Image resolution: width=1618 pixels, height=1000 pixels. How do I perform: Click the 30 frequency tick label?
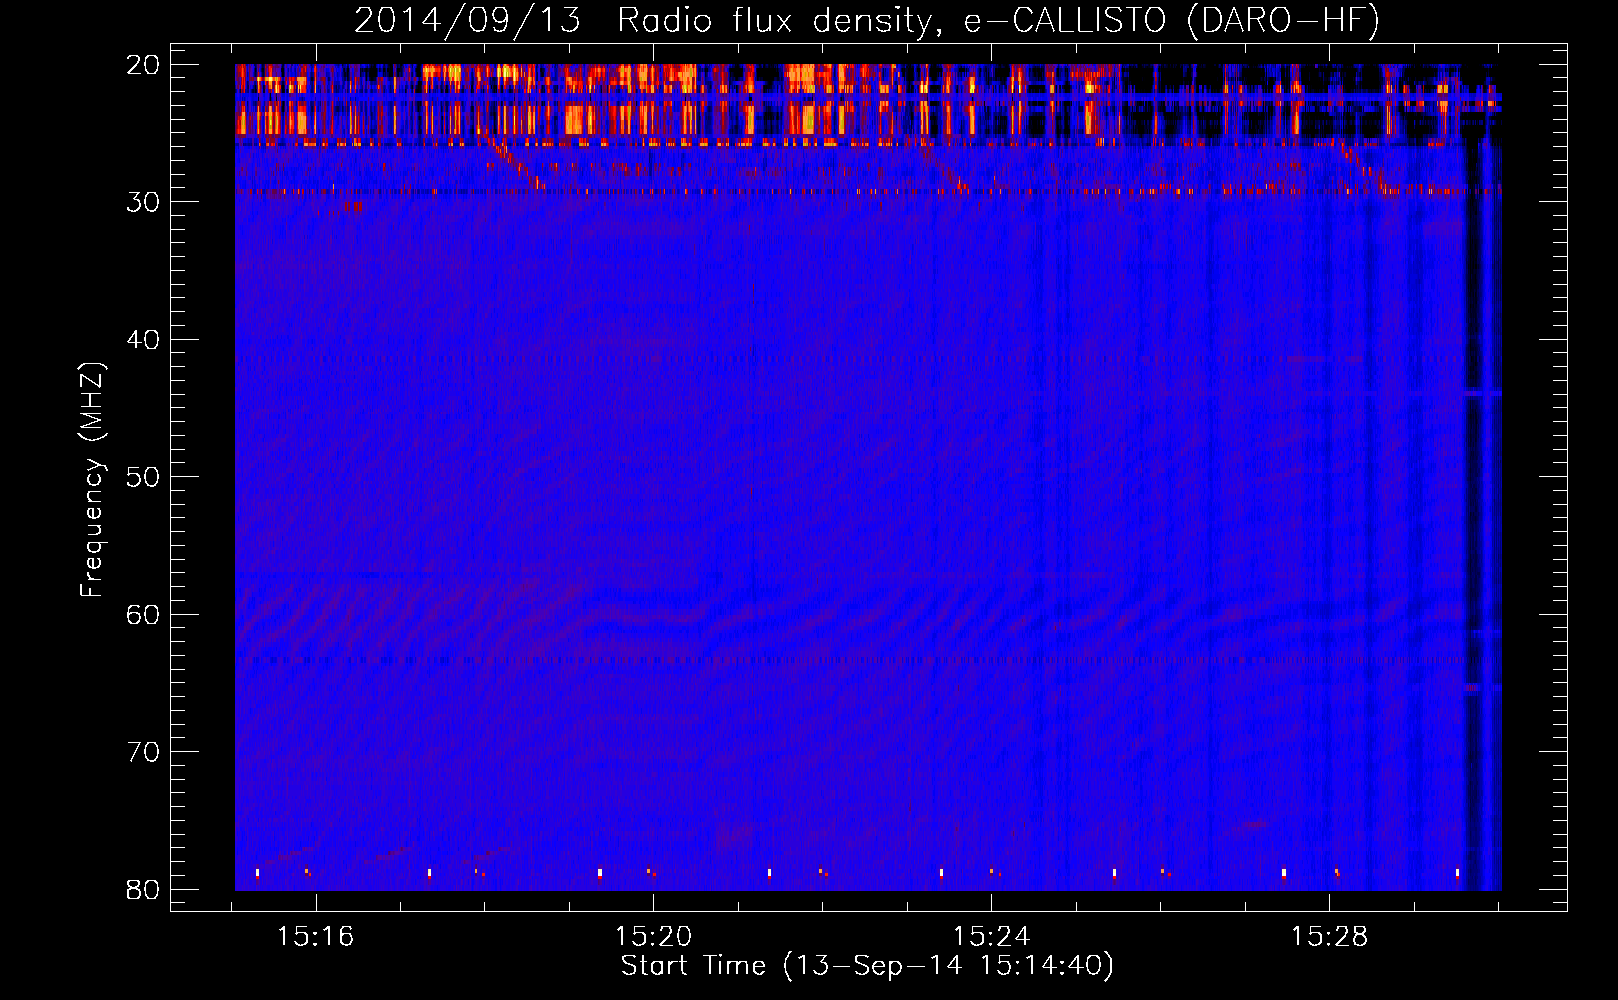tap(144, 202)
